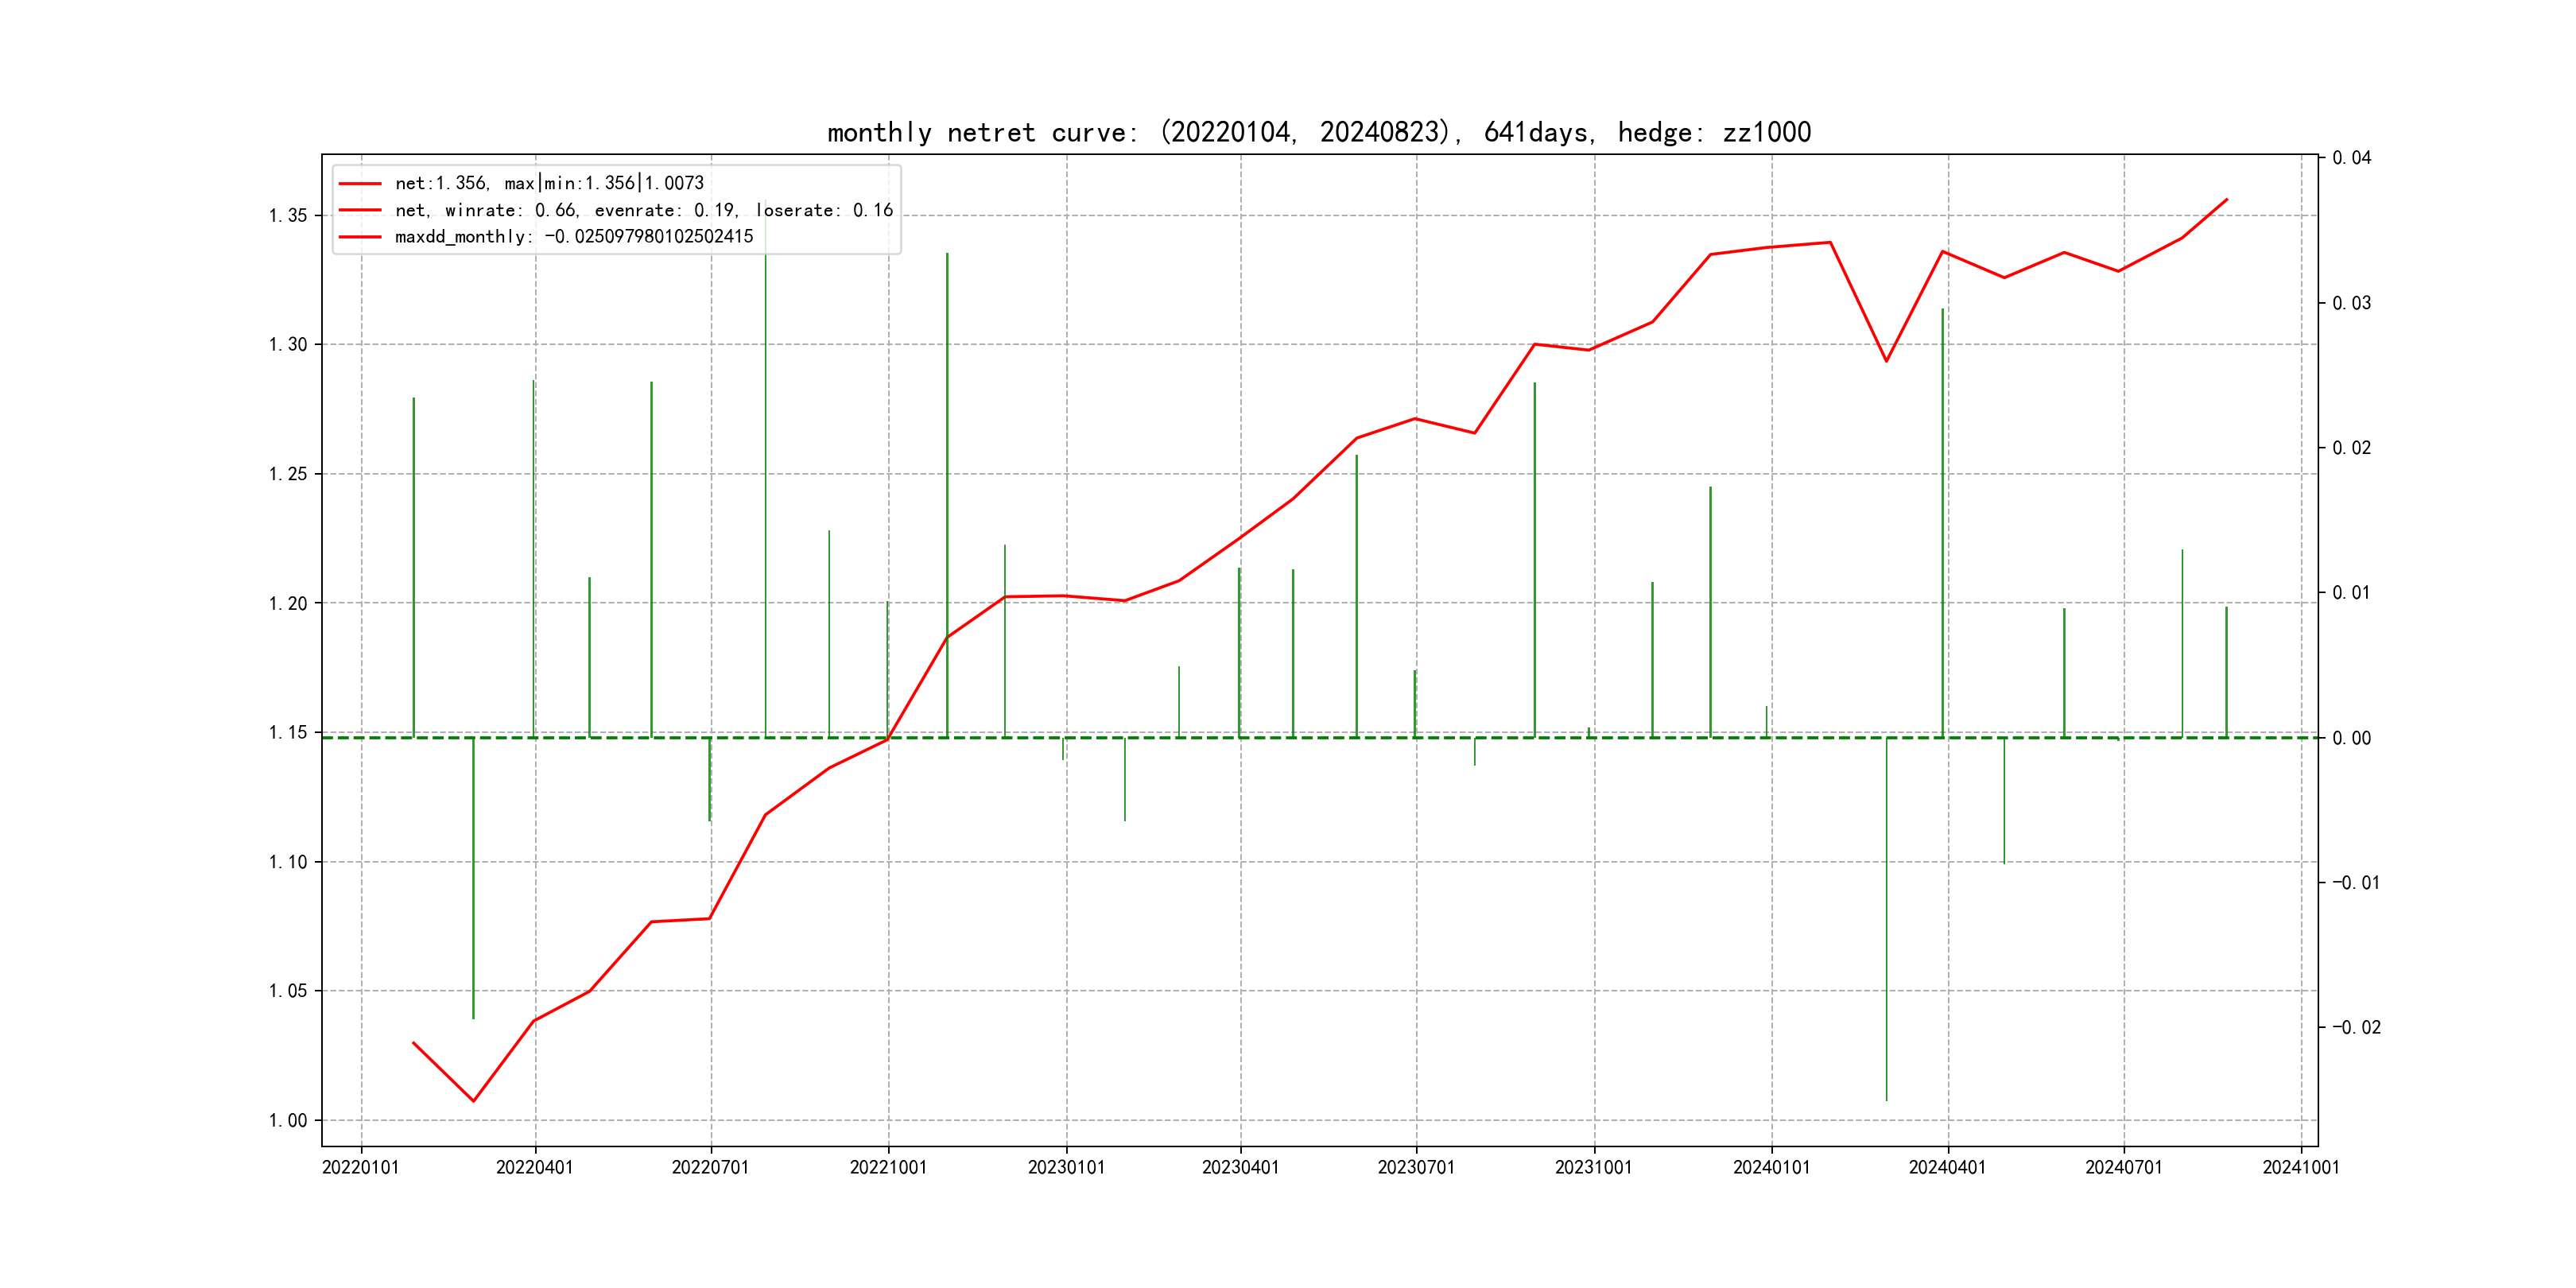
Task: Click the net:1.356 legend entry
Action: coord(549,183)
